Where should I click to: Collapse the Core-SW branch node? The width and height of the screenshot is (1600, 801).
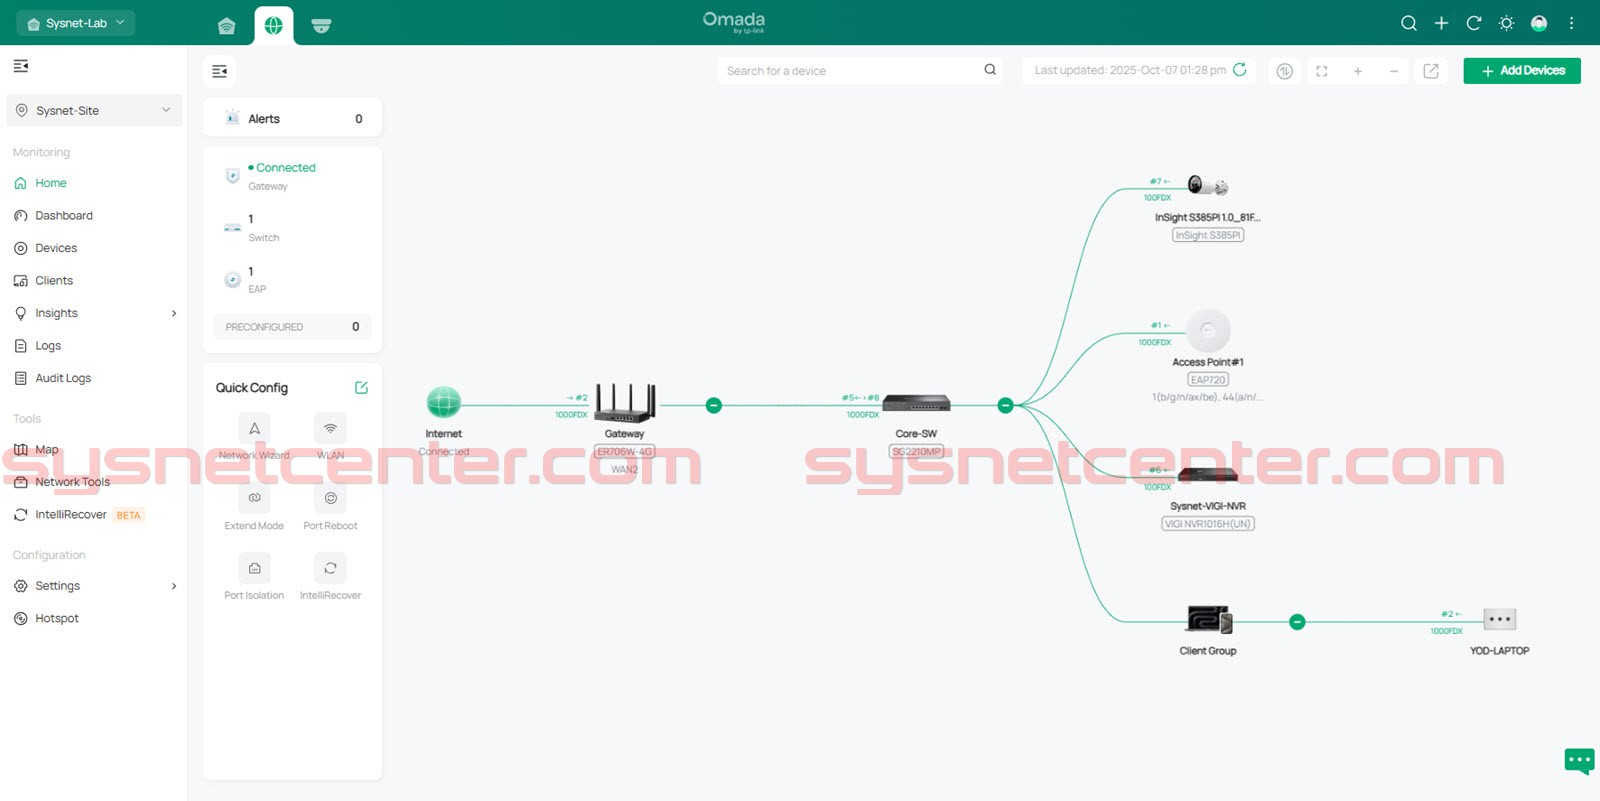click(1005, 405)
